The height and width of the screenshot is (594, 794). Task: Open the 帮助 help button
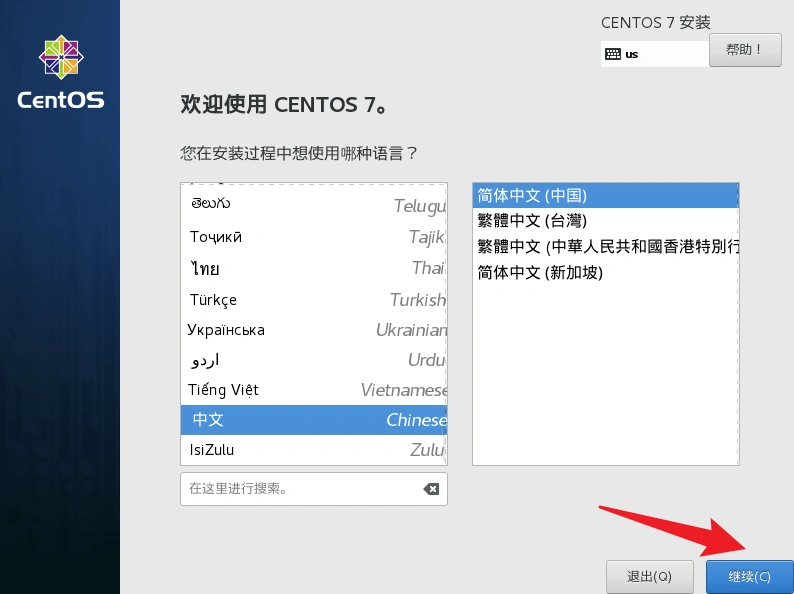click(x=745, y=49)
